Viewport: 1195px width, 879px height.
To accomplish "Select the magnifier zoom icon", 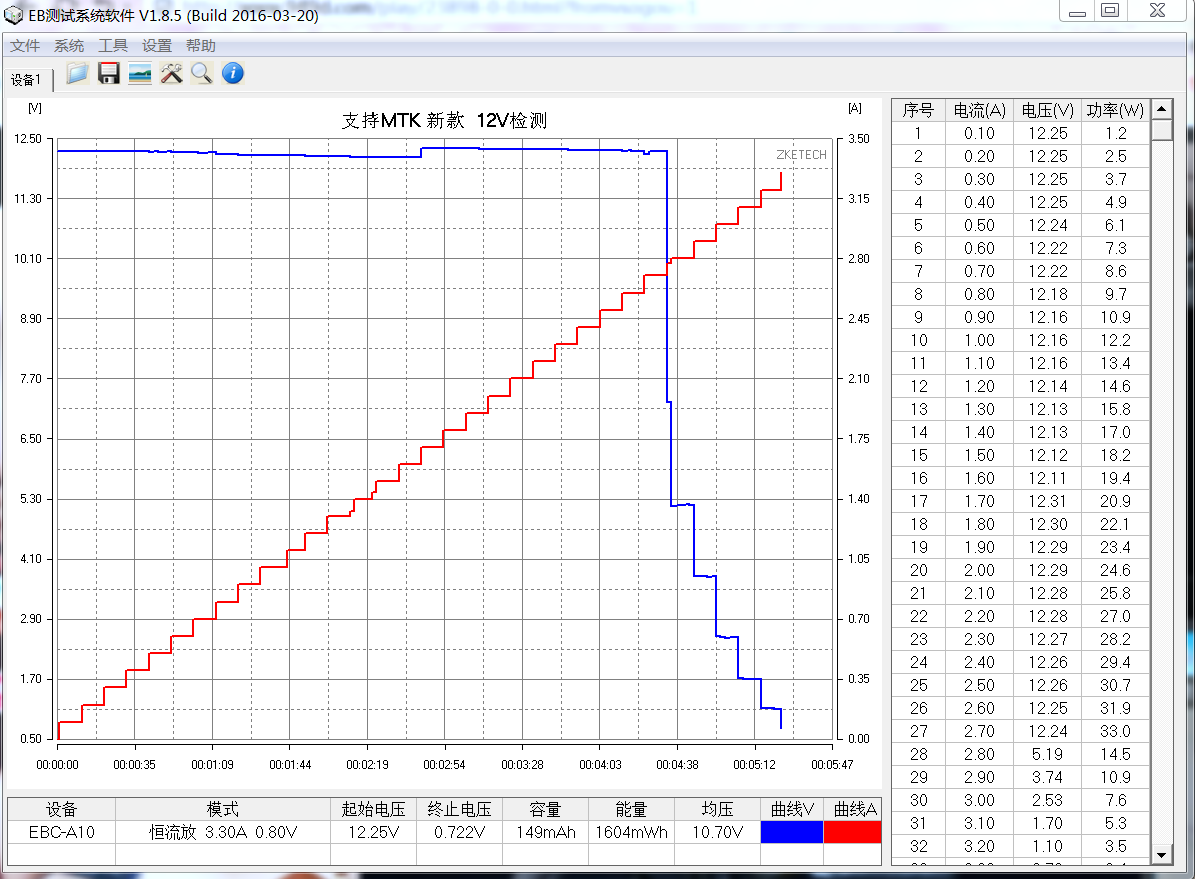I will coord(201,73).
